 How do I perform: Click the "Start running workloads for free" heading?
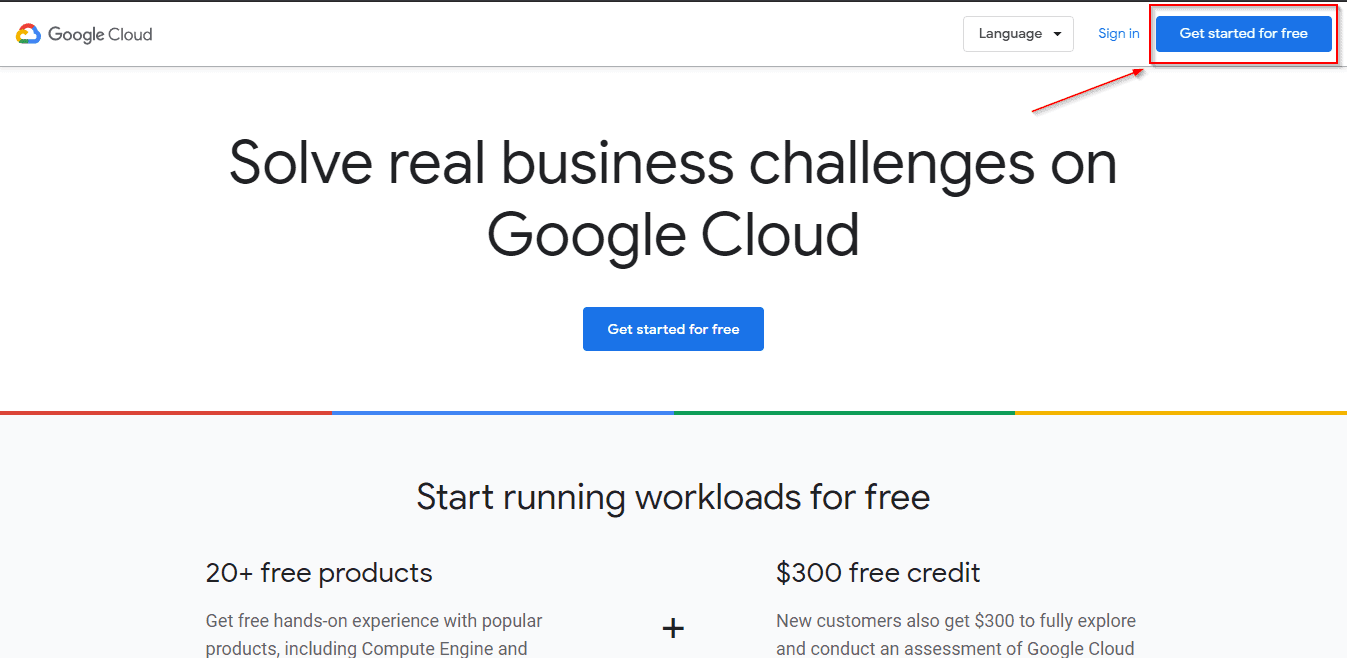(x=673, y=496)
